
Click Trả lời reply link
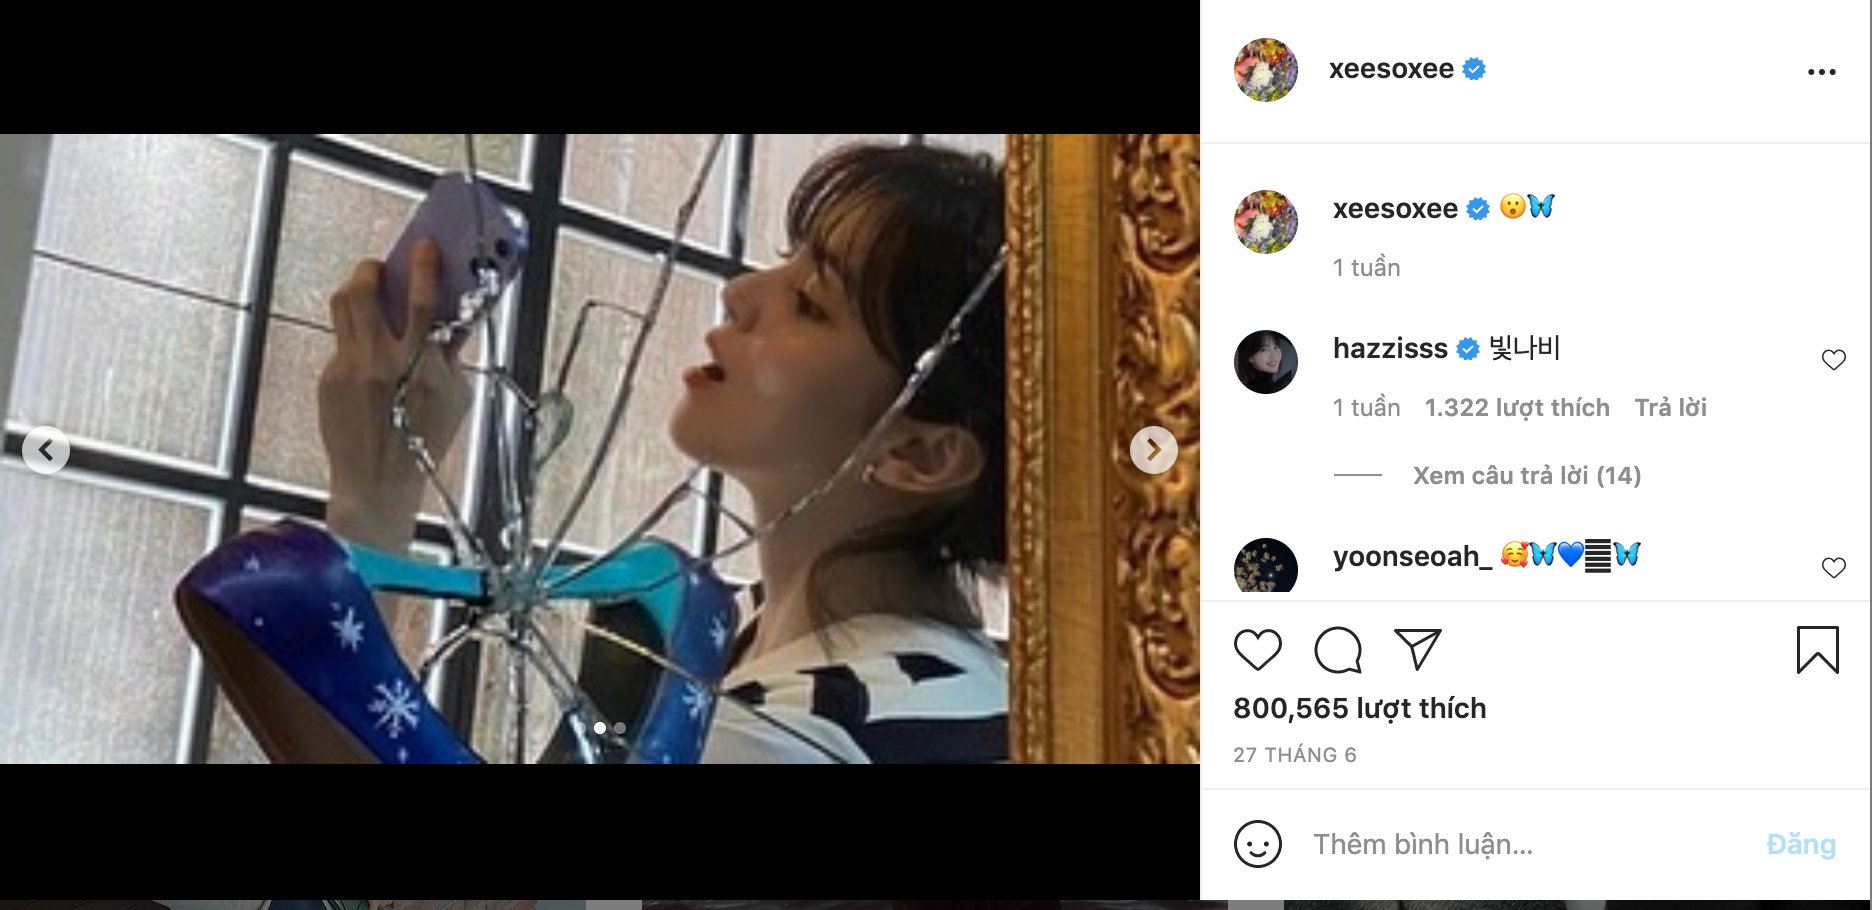coord(1670,408)
